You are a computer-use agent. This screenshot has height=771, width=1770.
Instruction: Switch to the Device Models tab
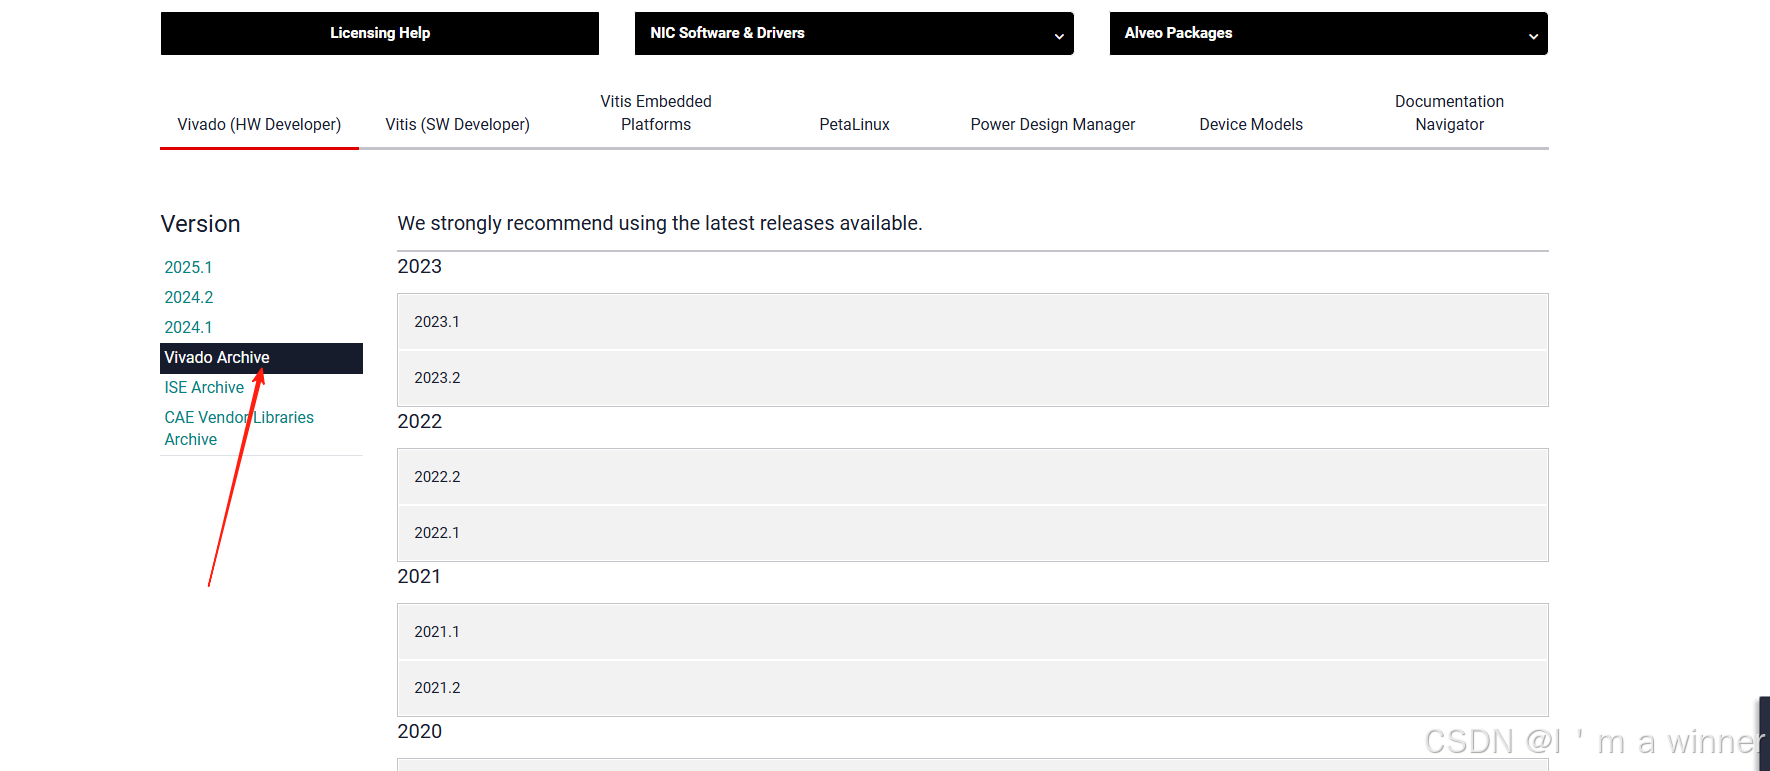point(1251,124)
